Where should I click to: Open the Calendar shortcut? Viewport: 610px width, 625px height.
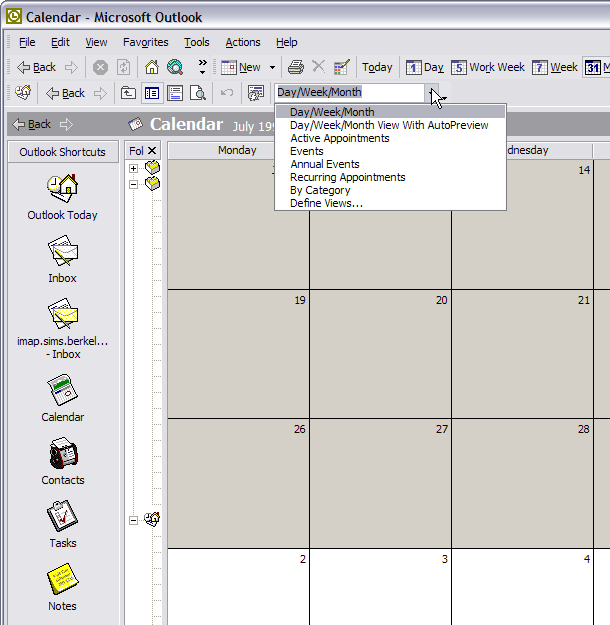tap(63, 398)
